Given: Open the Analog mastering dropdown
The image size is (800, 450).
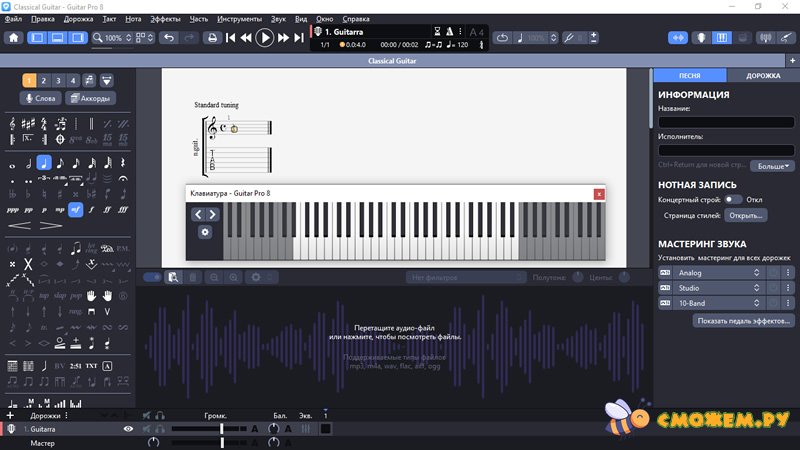Looking at the screenshot, I should pos(772,272).
